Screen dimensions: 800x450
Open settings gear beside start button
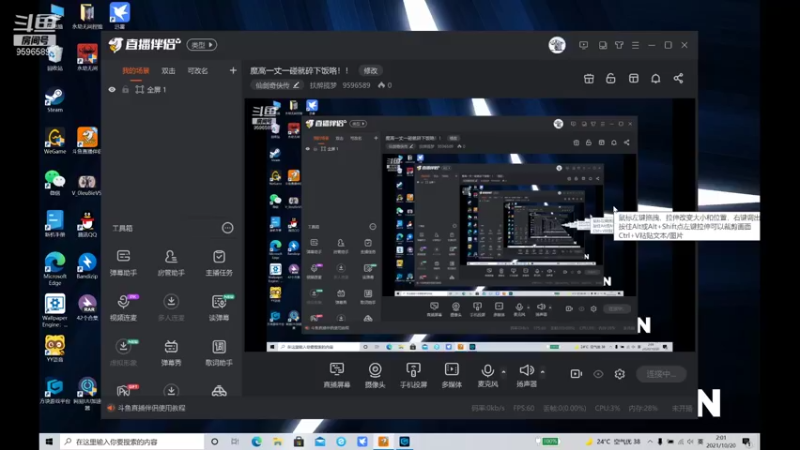(619, 374)
